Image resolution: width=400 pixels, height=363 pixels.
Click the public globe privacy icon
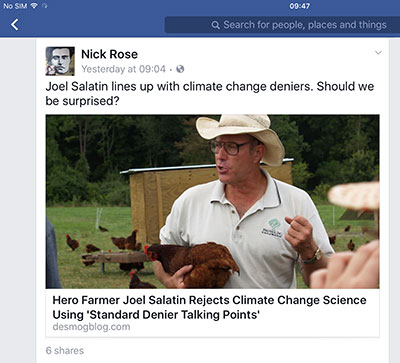pos(180,69)
